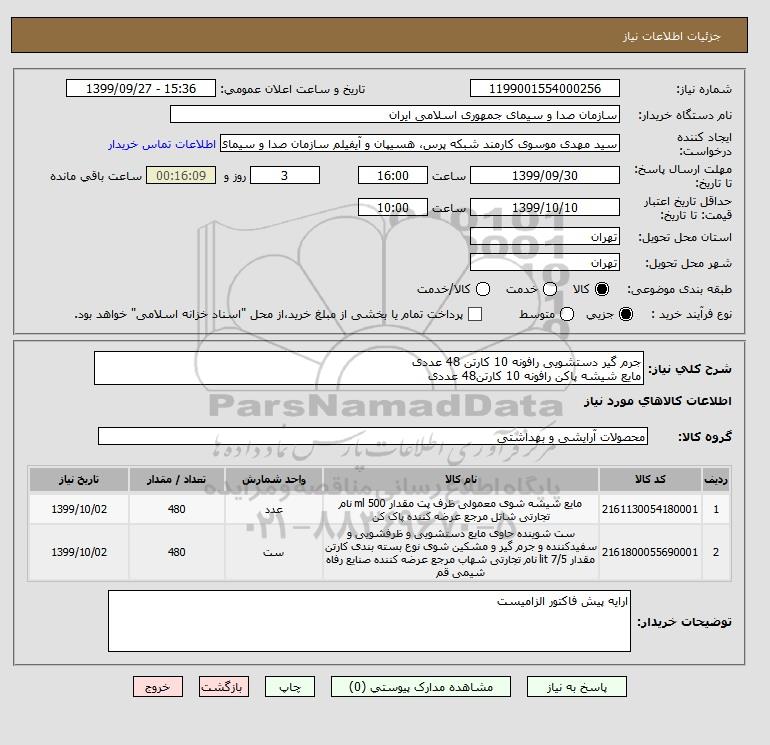Click the واحد شمارش column header
Image resolution: width=770 pixels, height=745 pixels.
coord(274,479)
